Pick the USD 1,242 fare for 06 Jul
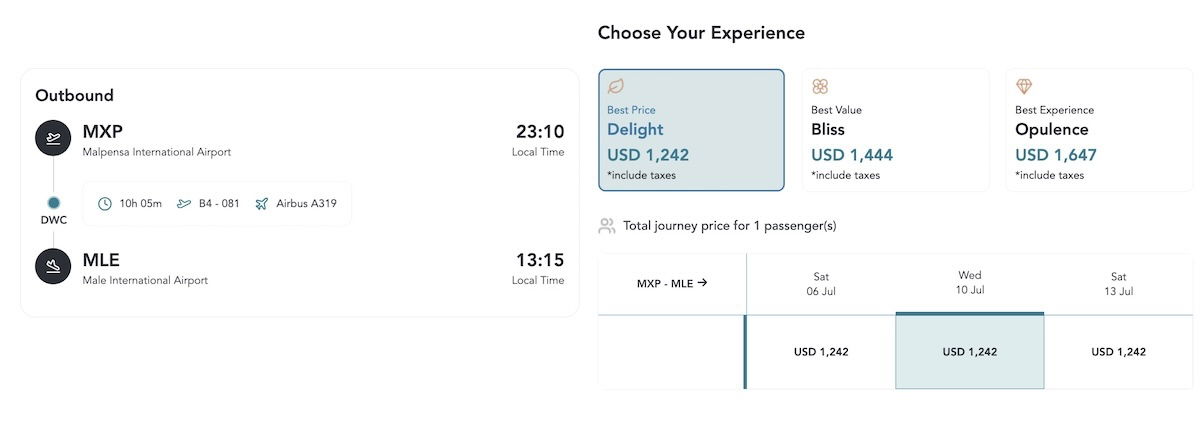The width and height of the screenshot is (1200, 434). click(x=821, y=352)
